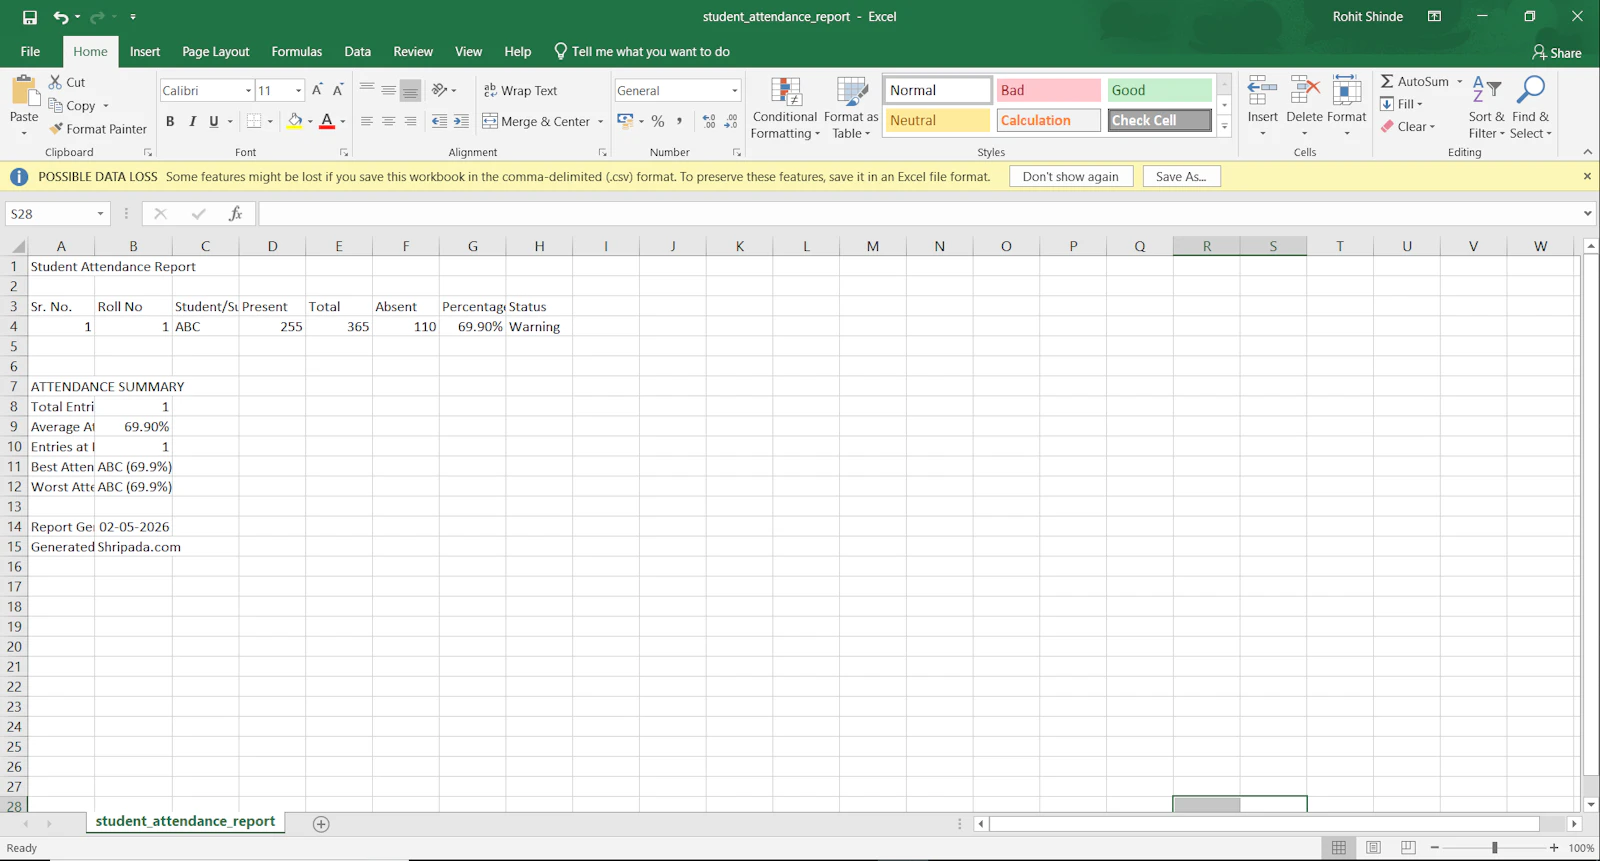Viewport: 1600px width, 861px height.
Task: Switch to Normal view in status bar
Action: click(1339, 848)
